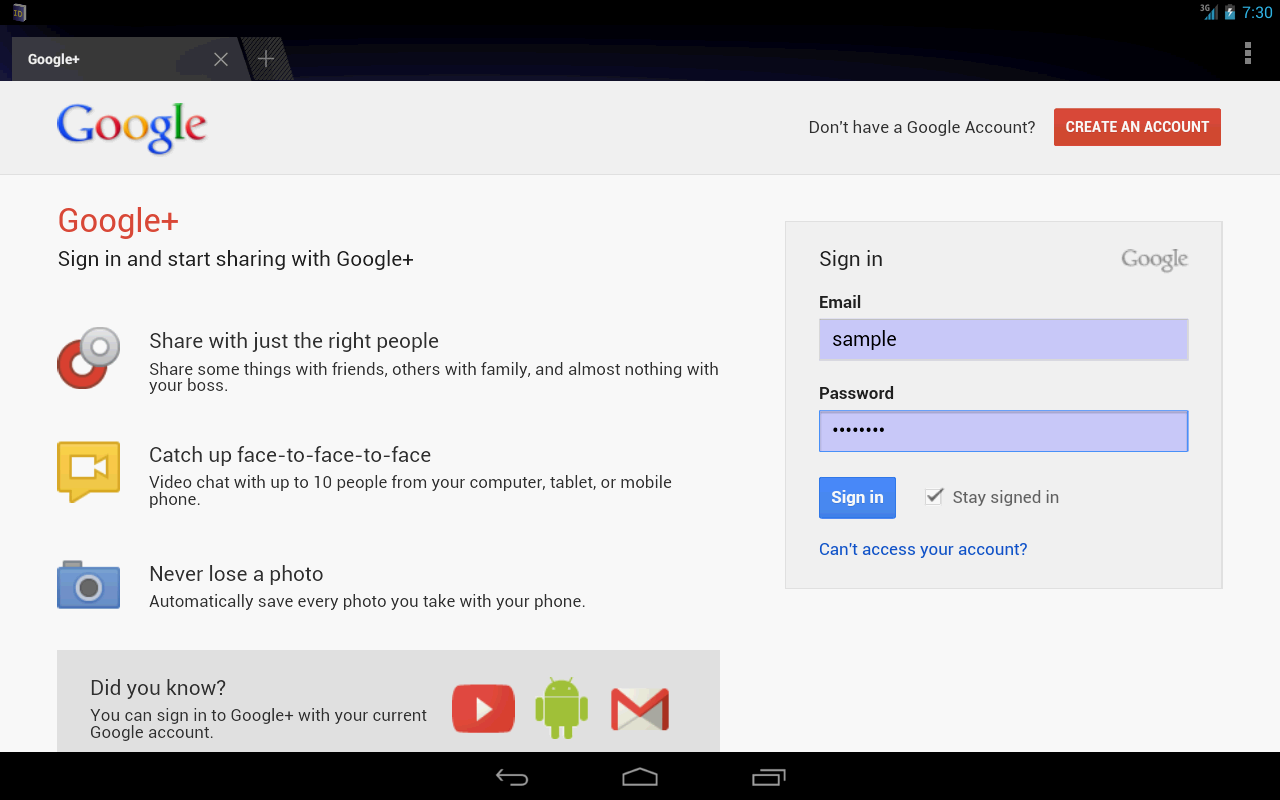Click 'Video chat with up to 10 people' description
Viewport: 1280px width, 800px height.
(410, 490)
